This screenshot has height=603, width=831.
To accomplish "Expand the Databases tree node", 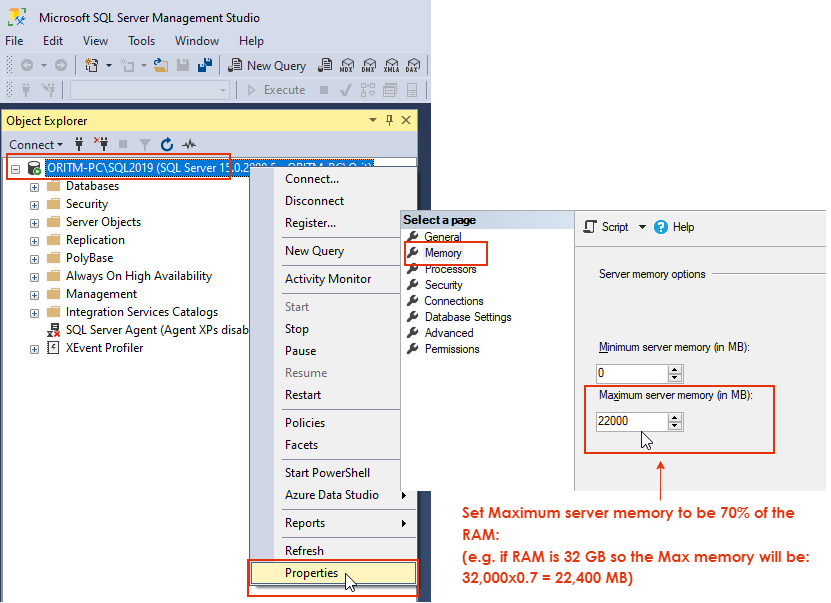I will coord(34,187).
